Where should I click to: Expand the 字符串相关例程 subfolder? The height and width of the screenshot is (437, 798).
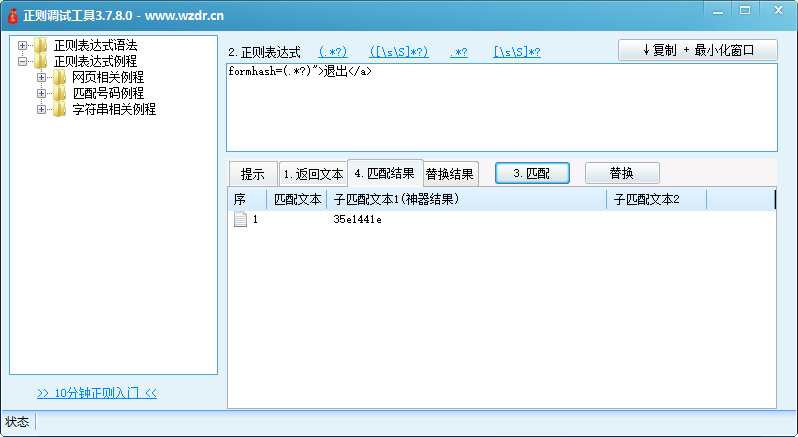pyautogui.click(x=41, y=110)
